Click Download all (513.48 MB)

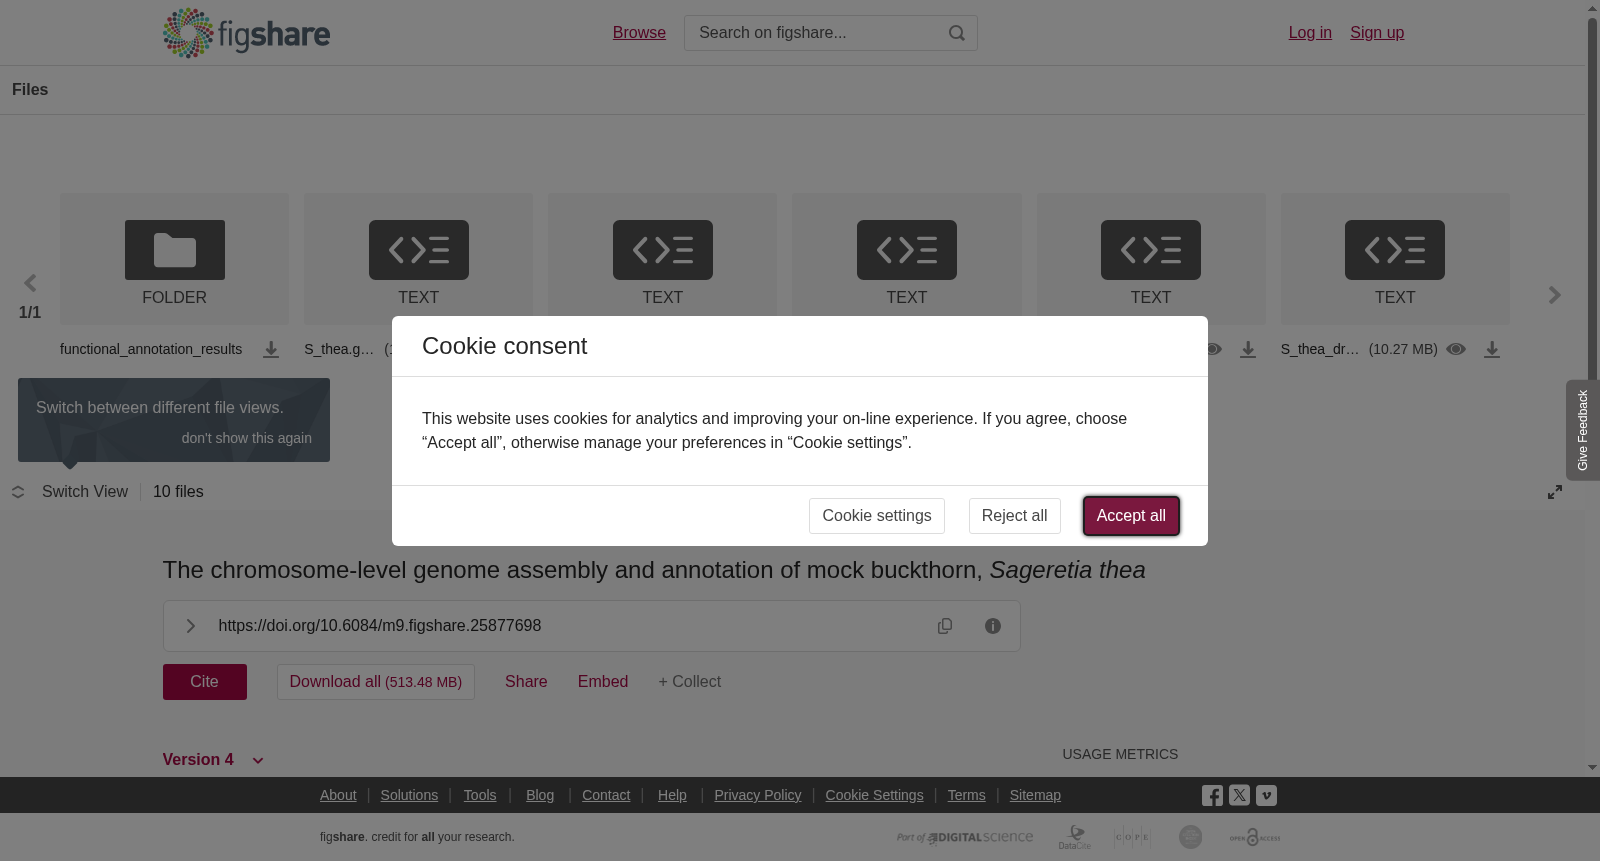click(376, 682)
